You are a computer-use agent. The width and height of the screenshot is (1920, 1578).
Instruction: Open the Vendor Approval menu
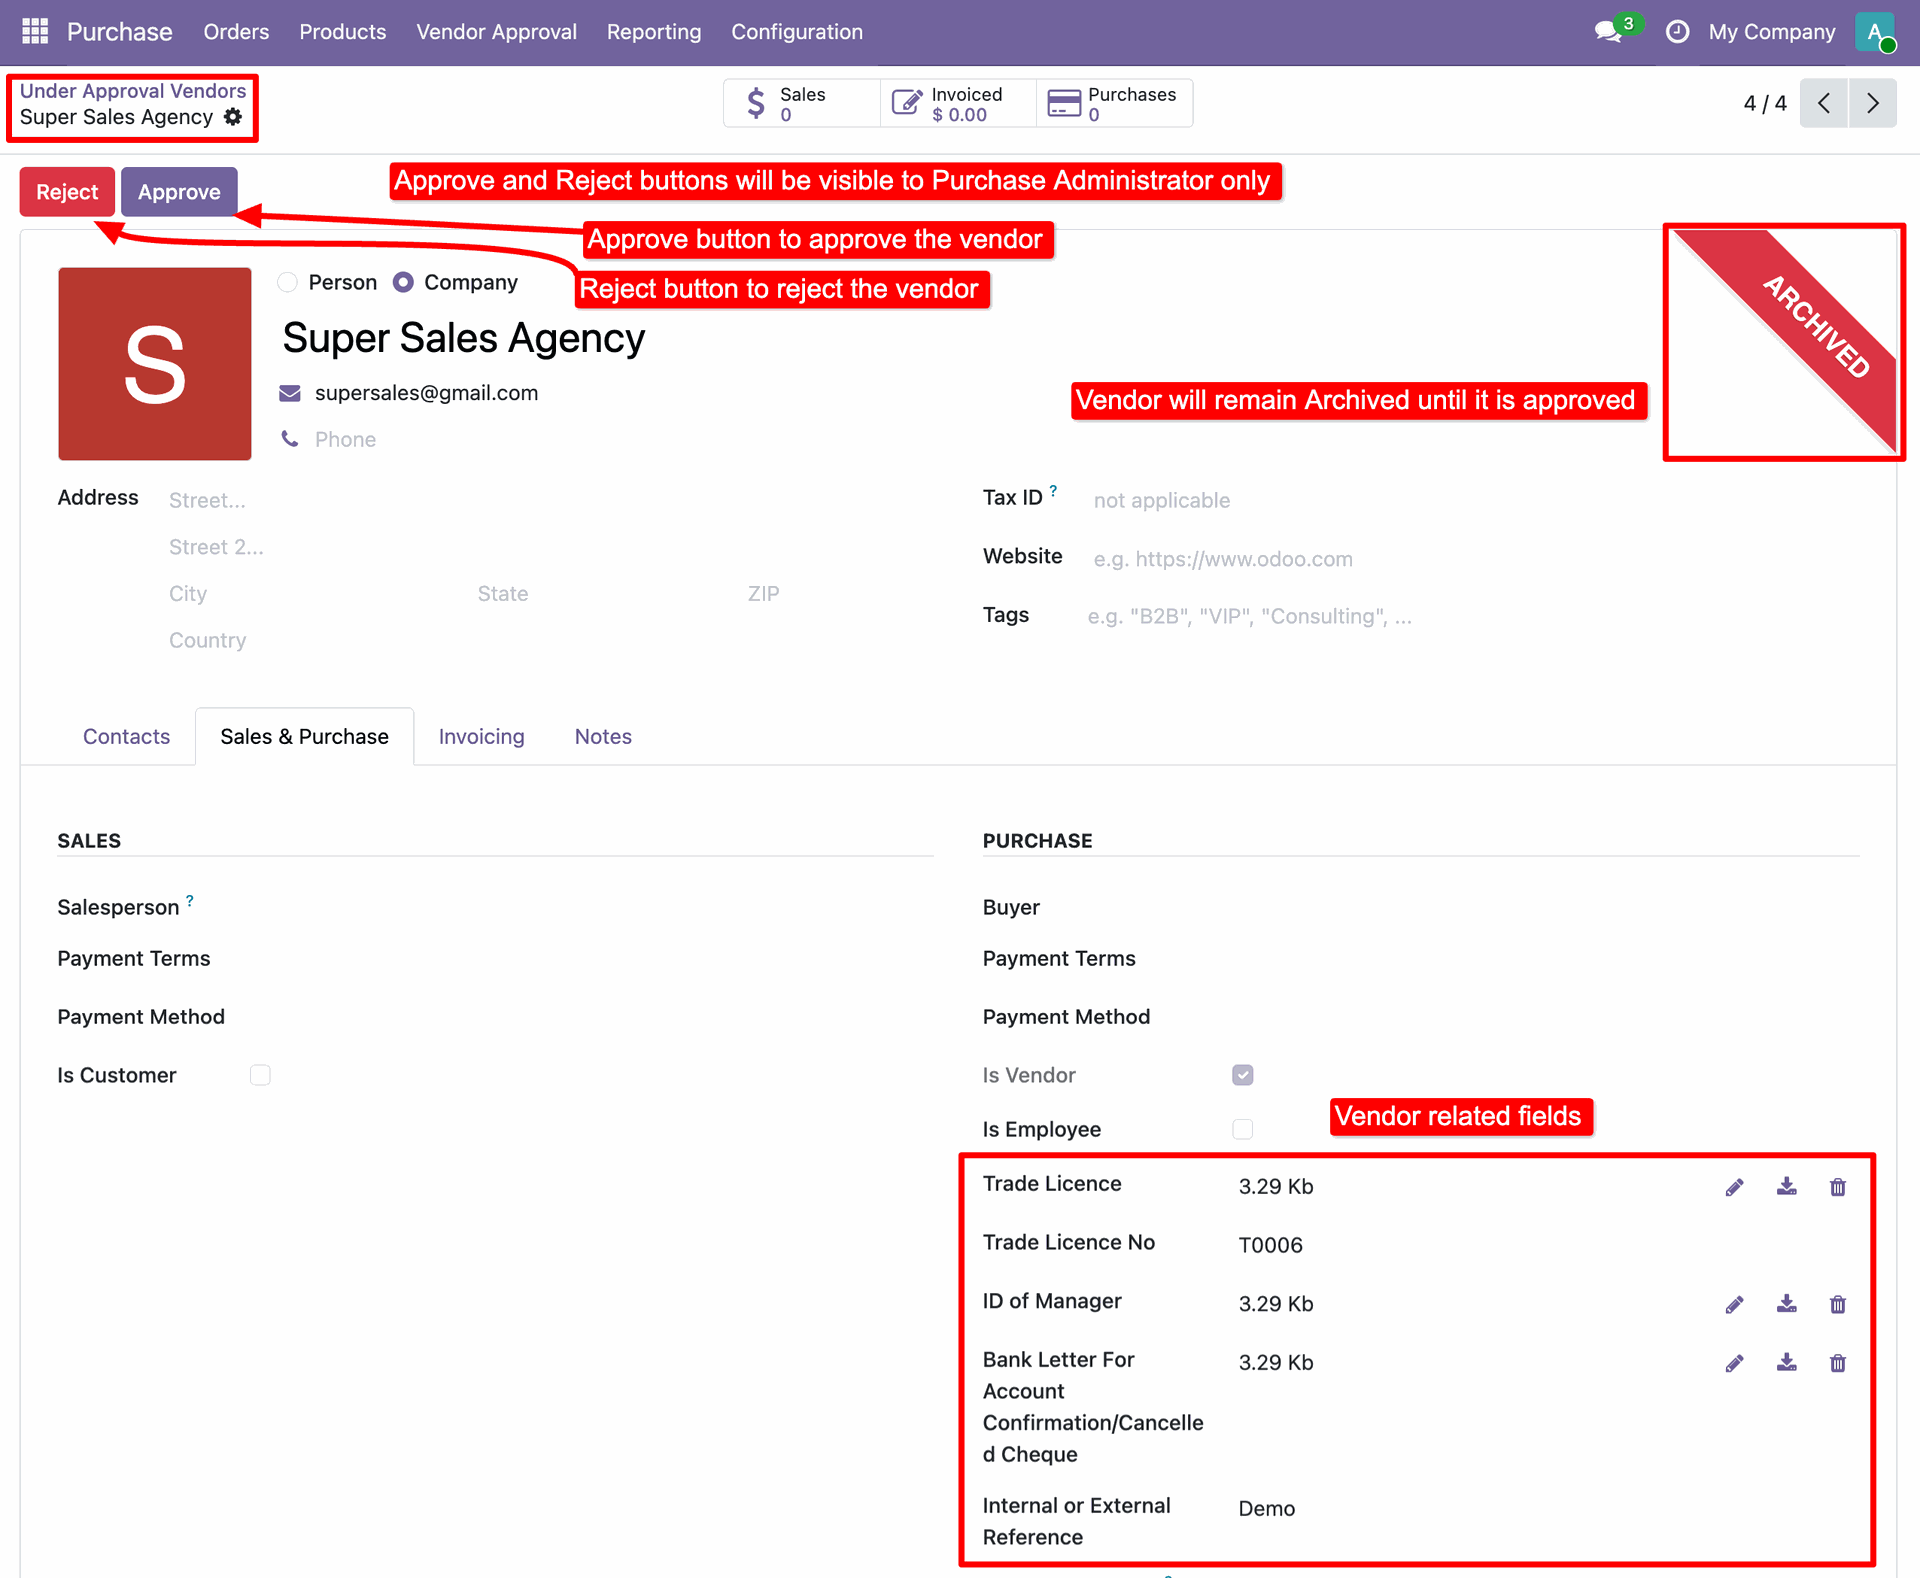pos(496,32)
